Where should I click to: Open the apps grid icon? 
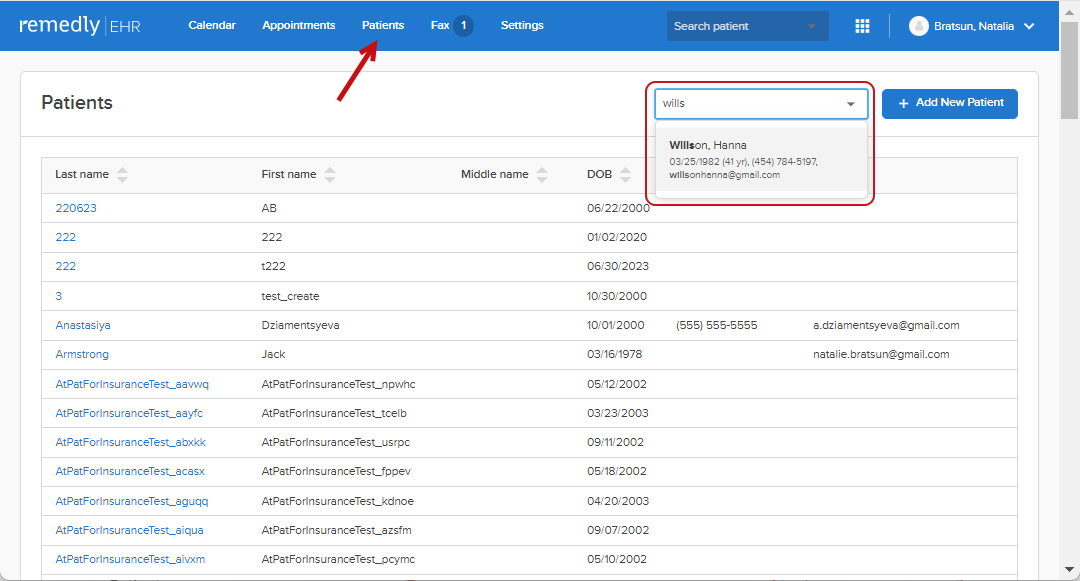tap(862, 26)
